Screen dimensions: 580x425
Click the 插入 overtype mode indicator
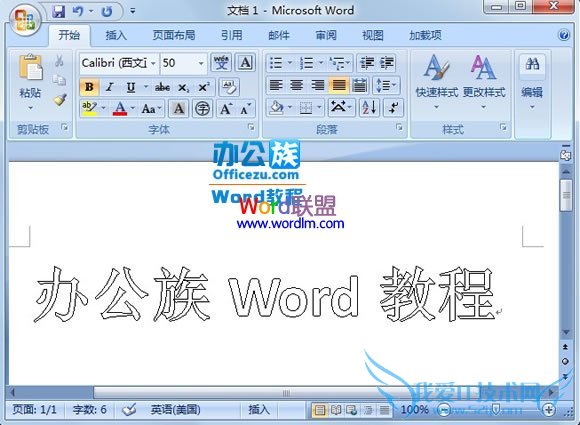click(x=258, y=409)
